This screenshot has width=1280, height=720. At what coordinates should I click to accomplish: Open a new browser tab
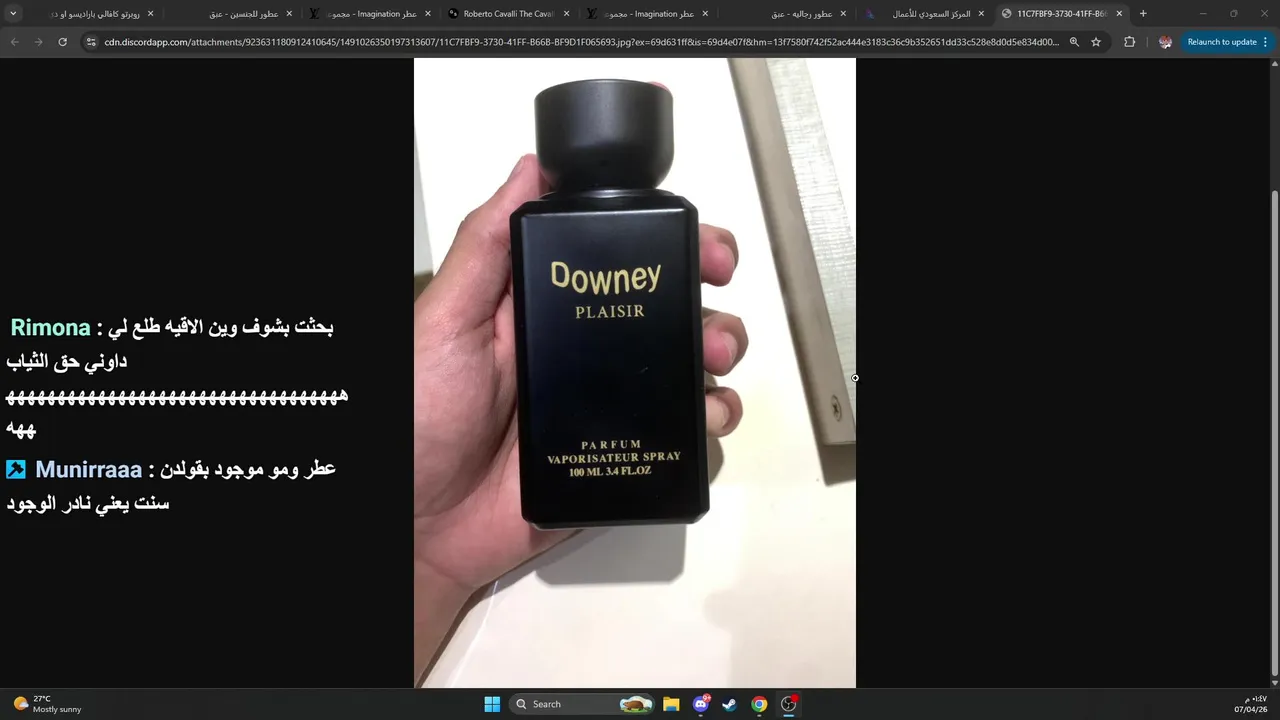1143,14
